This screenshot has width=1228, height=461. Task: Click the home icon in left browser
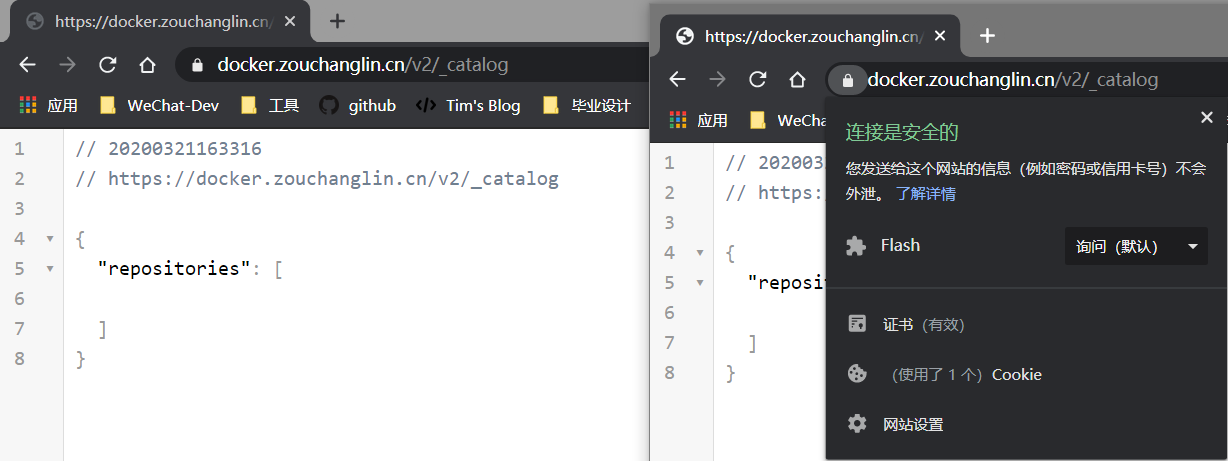(147, 65)
